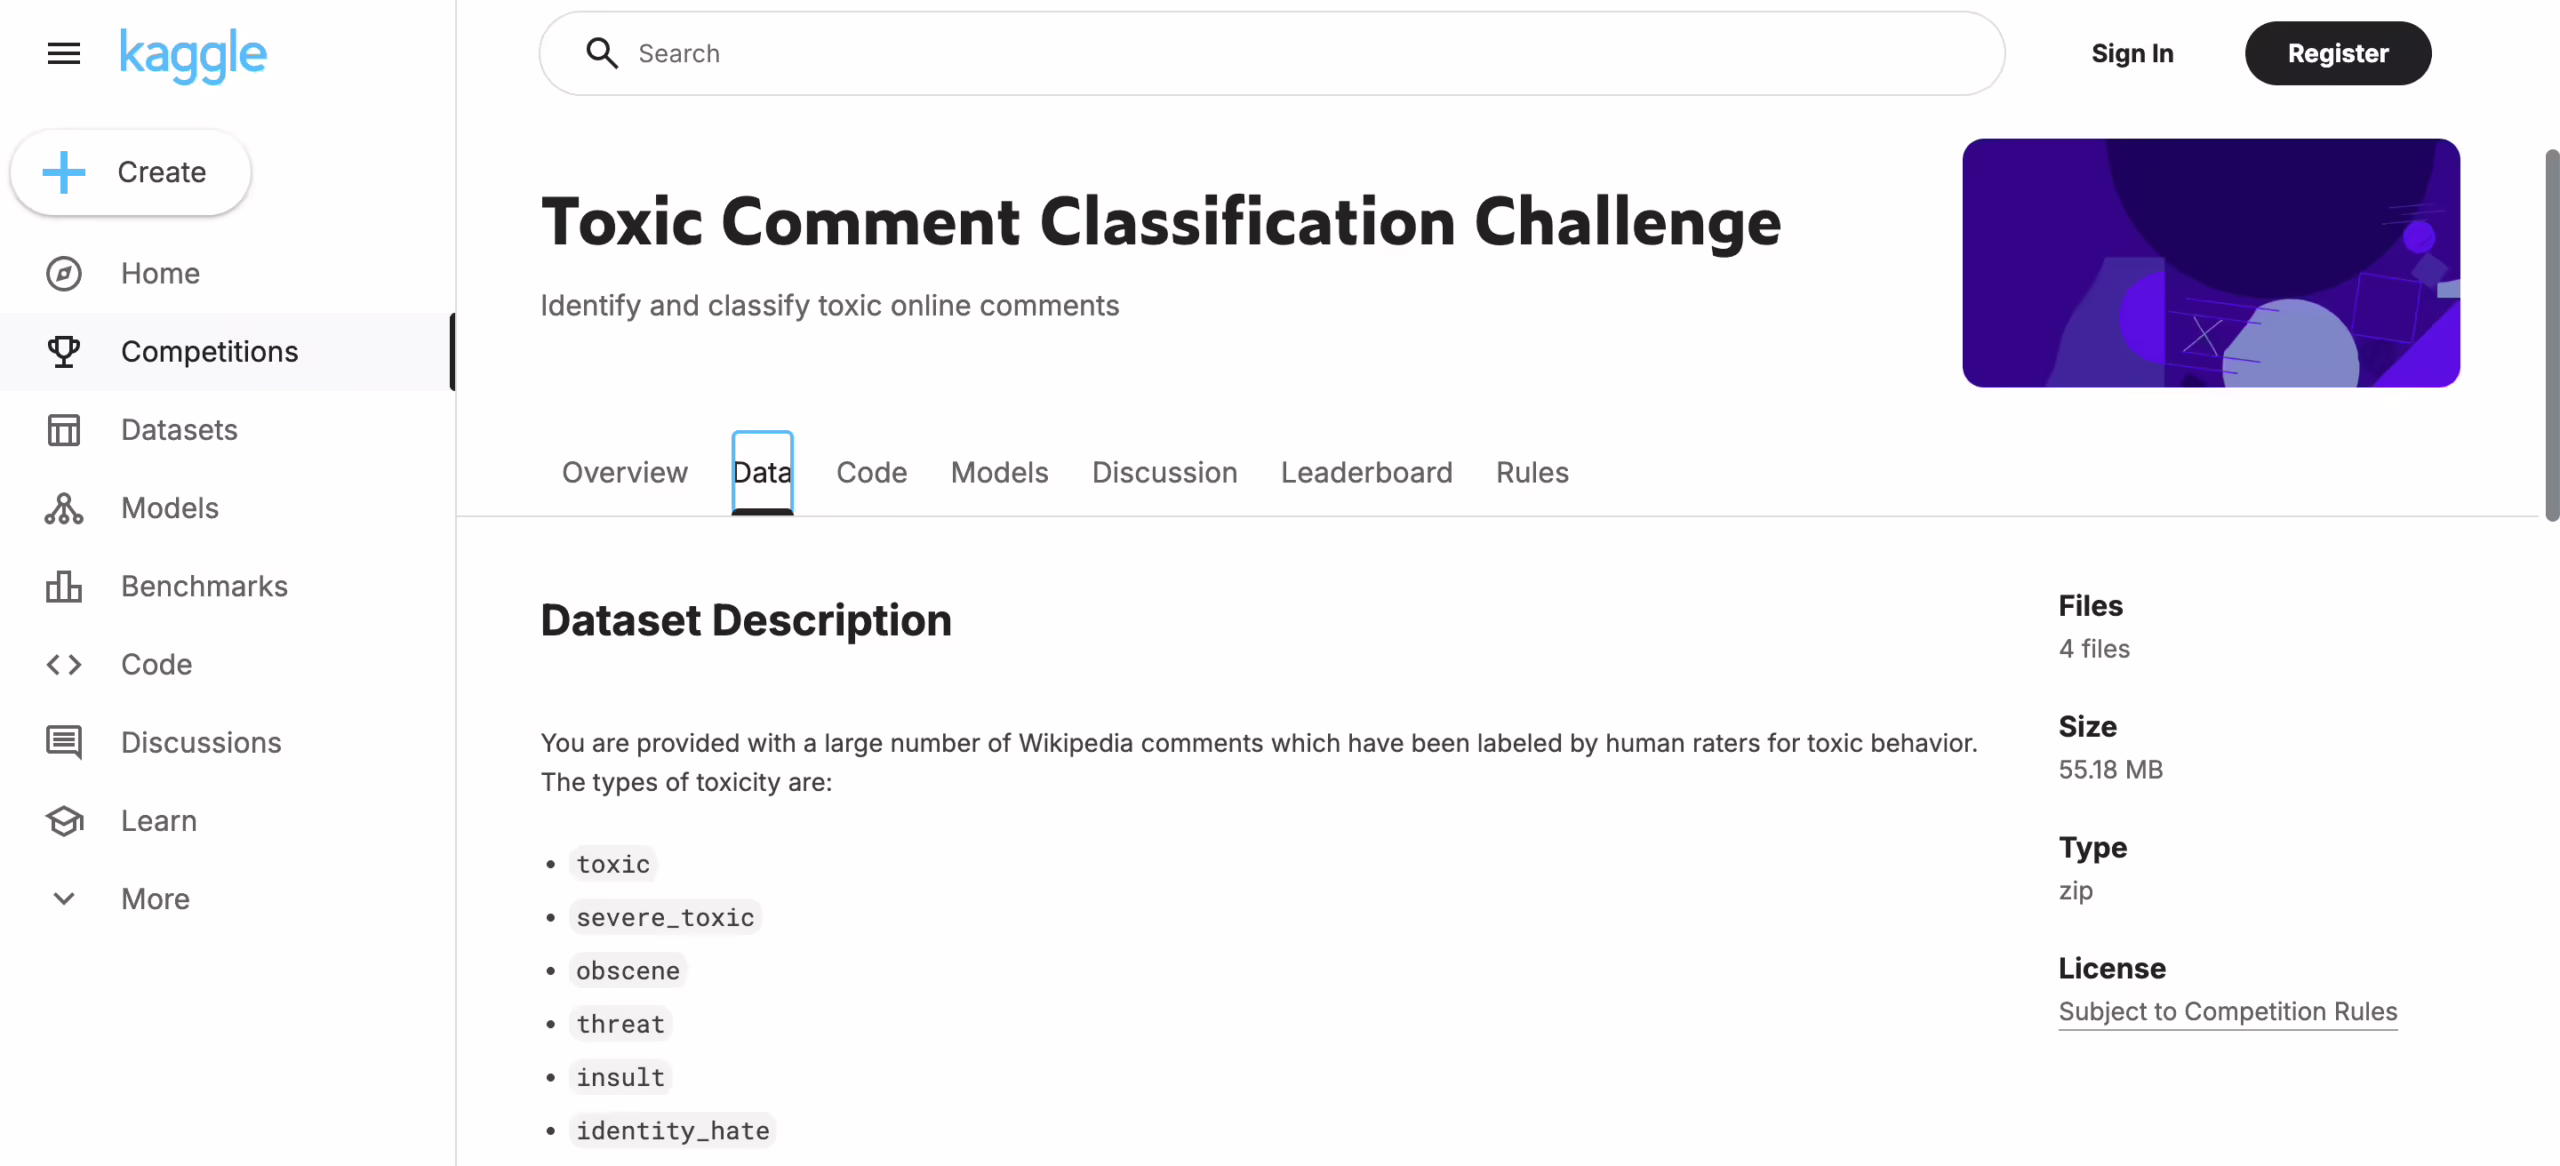Open the Leaderboard tab
The image size is (2560, 1166).
point(1366,472)
